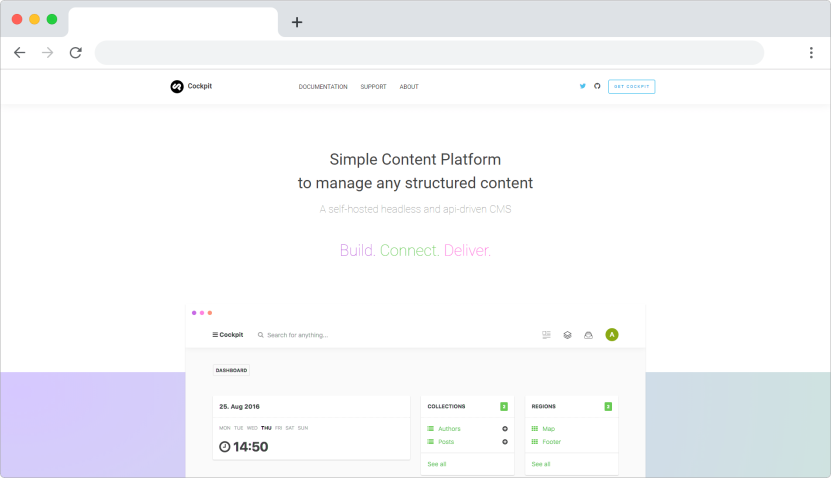Open the hamburger Cockpit menu in the dashboard
This screenshot has width=831, height=478.
pos(228,335)
